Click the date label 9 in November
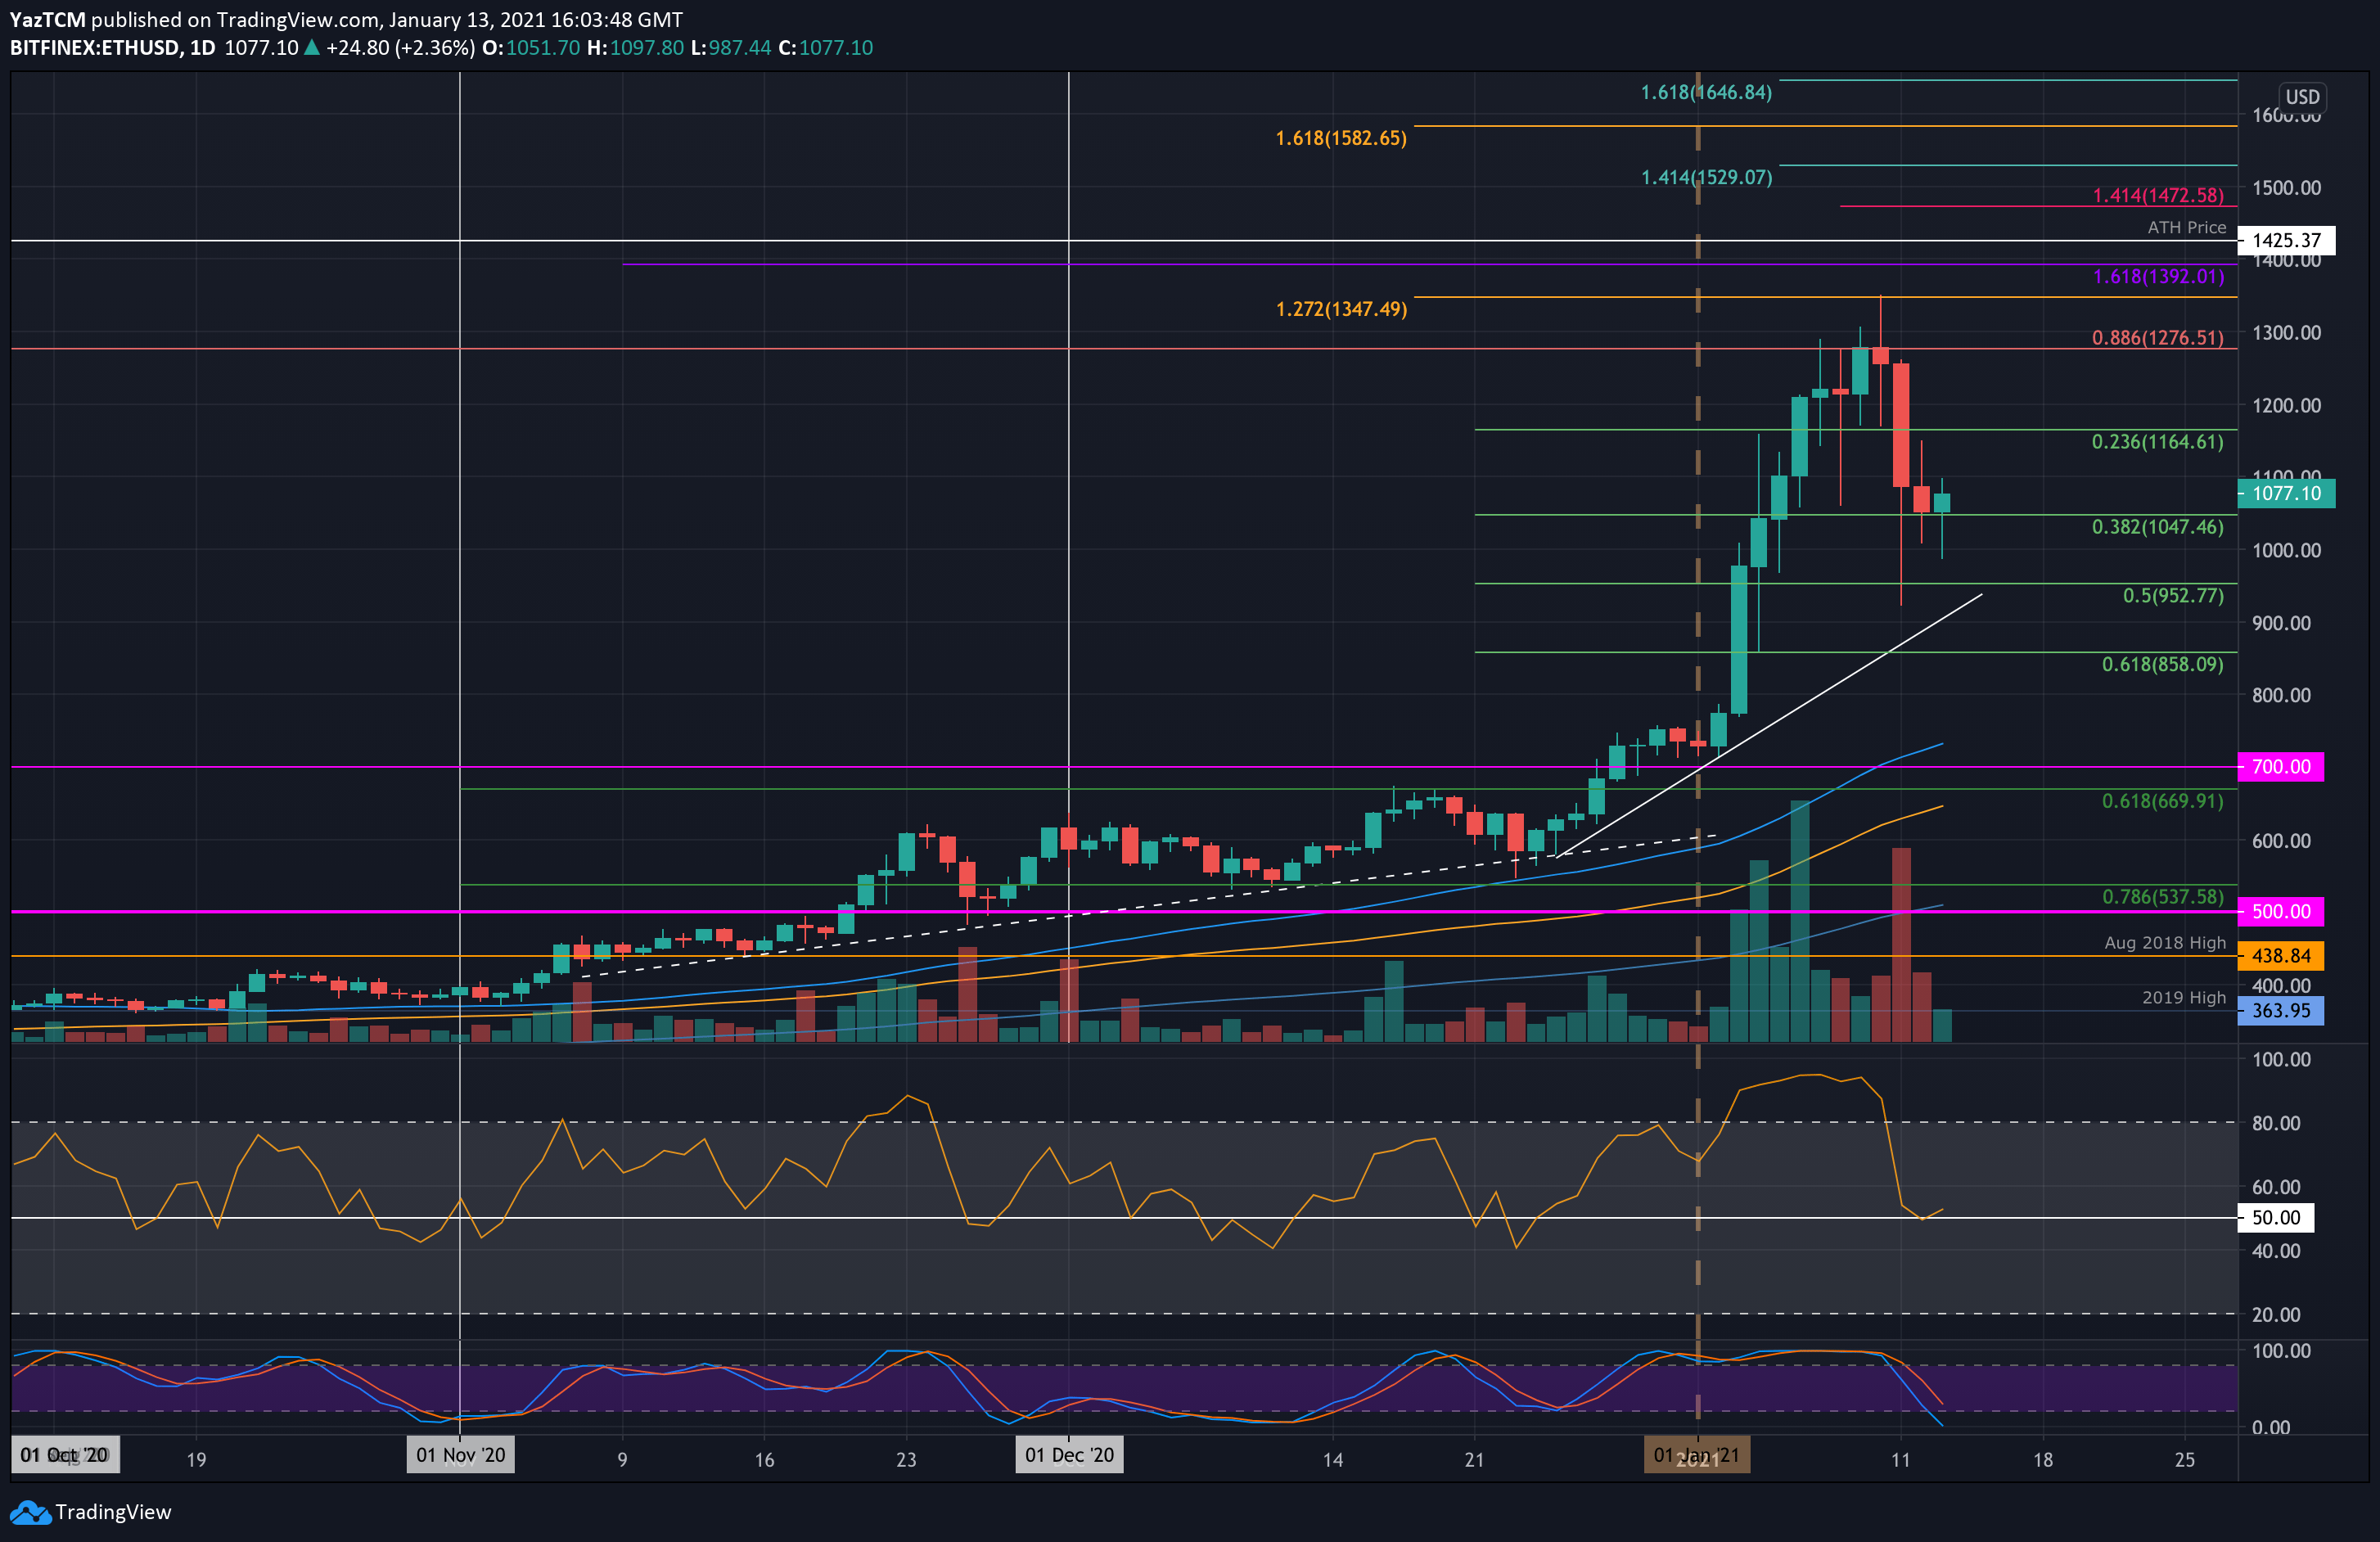Screen dimensions: 2380x1542 (622, 1459)
